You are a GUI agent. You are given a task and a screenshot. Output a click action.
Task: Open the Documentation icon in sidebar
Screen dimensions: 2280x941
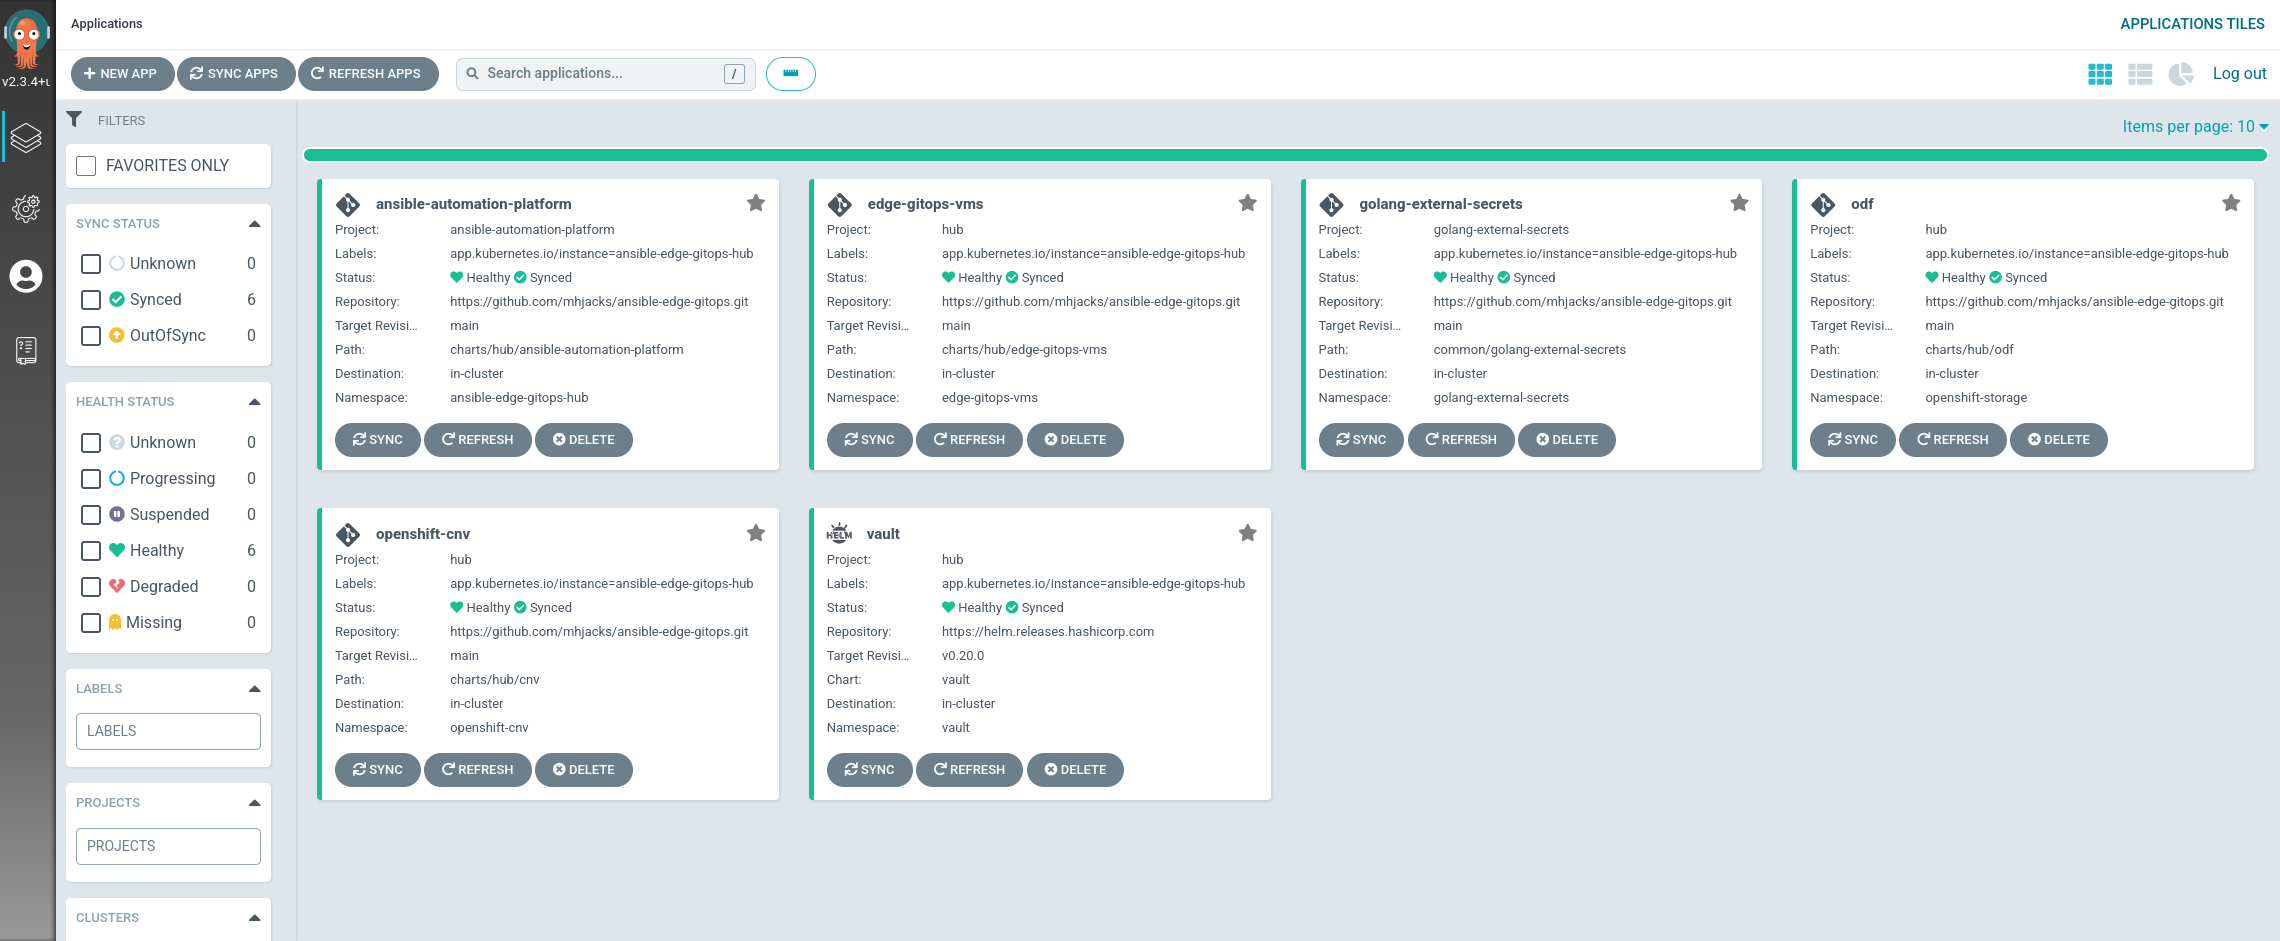point(26,350)
